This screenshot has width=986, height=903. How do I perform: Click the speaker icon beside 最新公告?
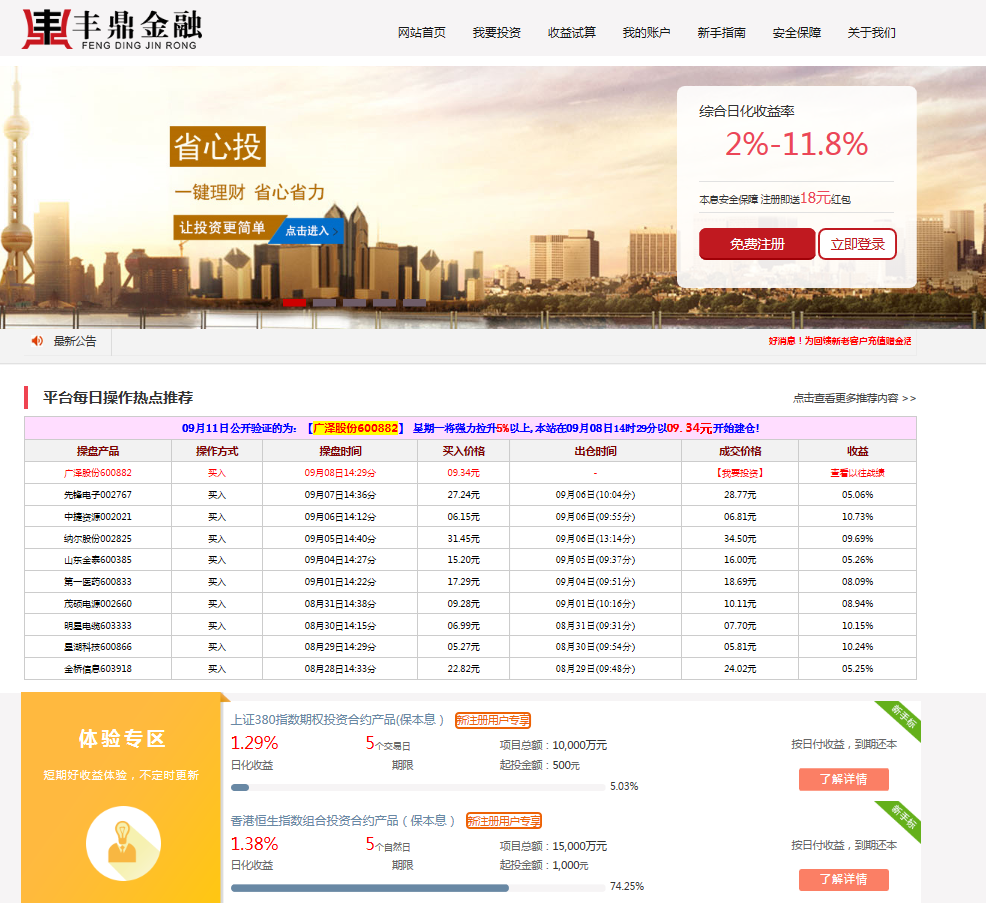[x=38, y=341]
